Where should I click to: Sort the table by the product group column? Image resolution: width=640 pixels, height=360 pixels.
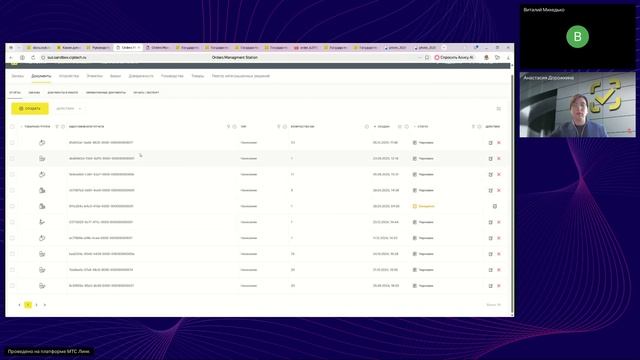36,127
